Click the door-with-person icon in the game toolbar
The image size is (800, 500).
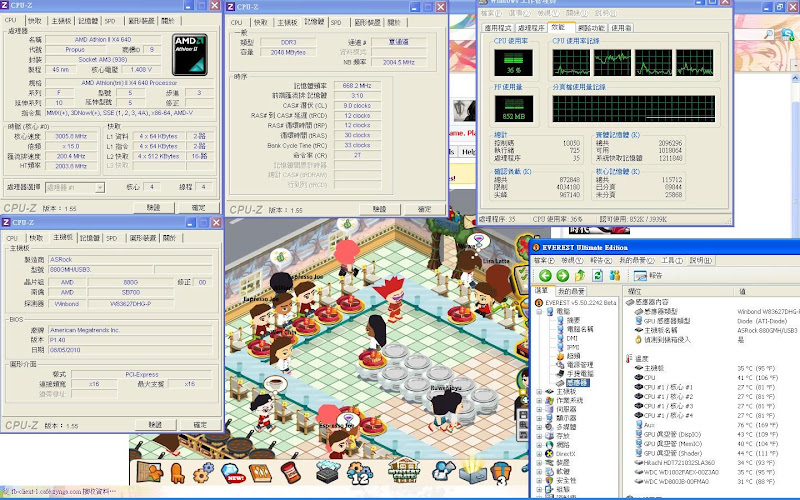[149, 472]
